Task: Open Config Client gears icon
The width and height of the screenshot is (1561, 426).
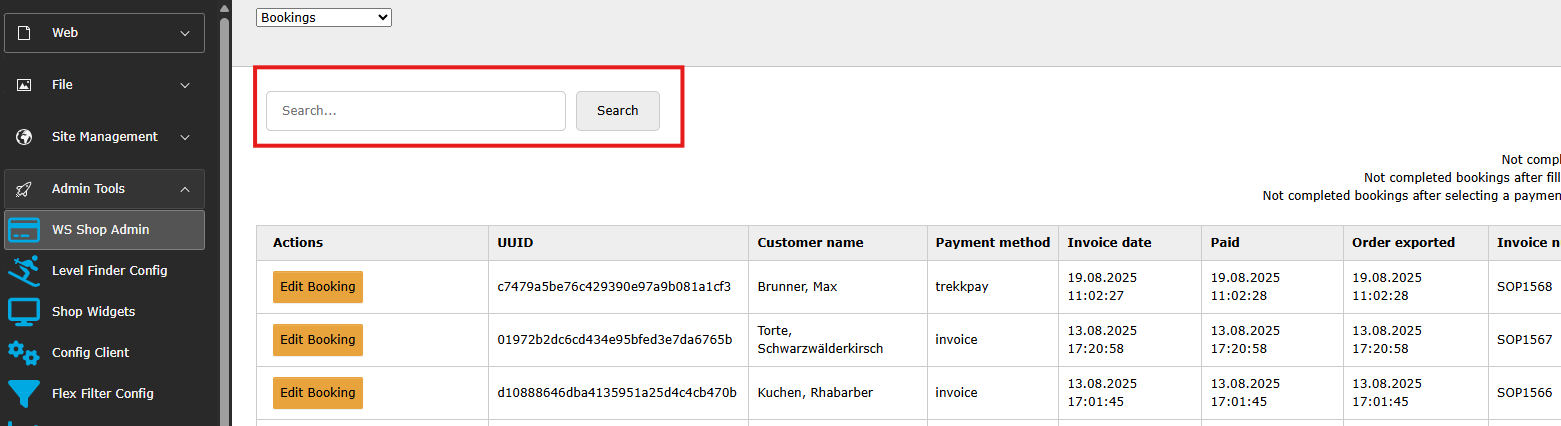Action: [24, 353]
